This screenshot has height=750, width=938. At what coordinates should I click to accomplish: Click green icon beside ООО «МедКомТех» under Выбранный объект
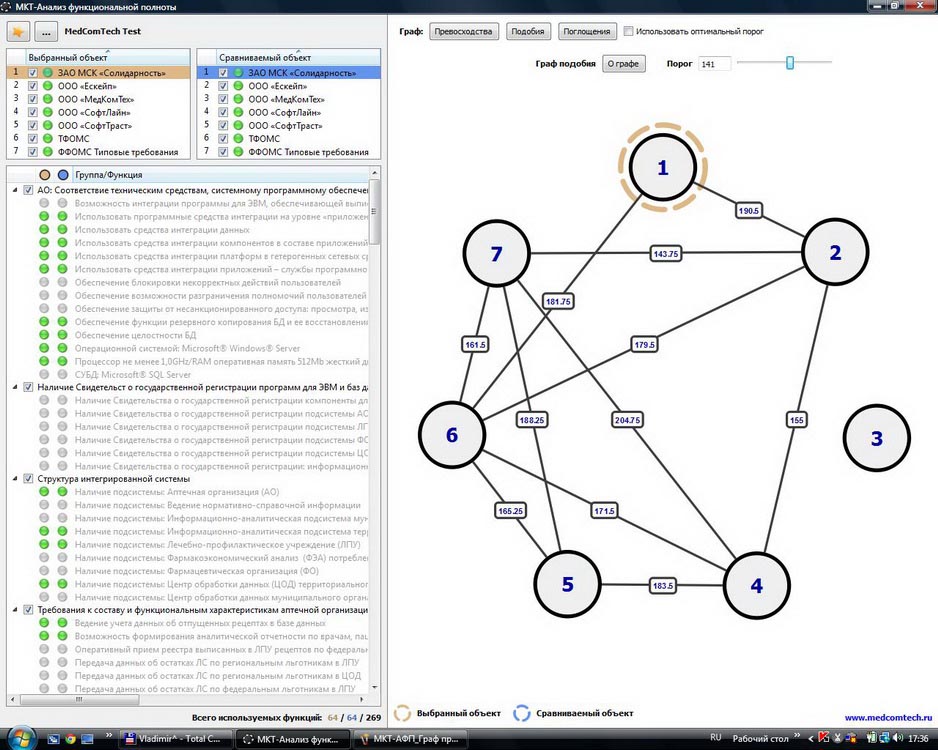pos(48,99)
